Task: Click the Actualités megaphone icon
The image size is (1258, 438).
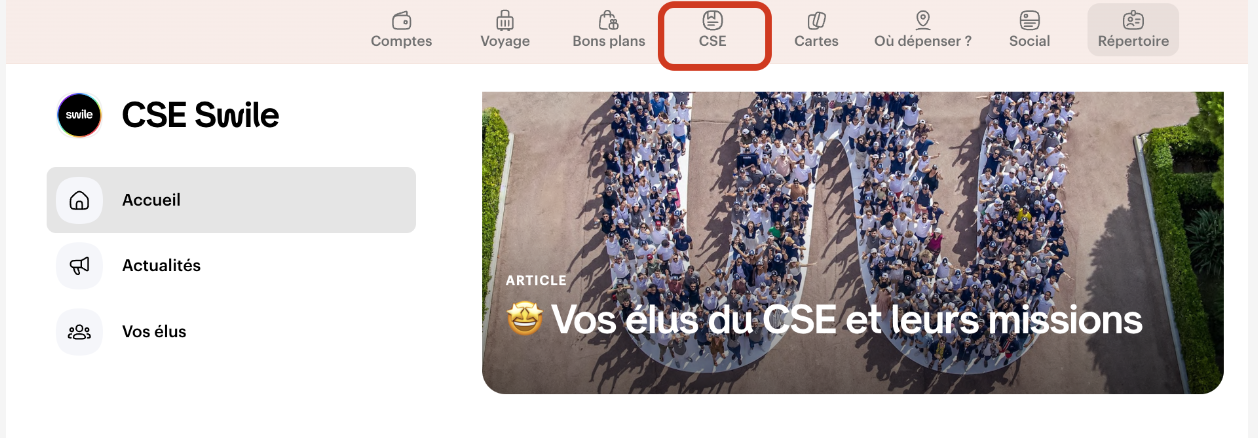Action: tap(79, 266)
